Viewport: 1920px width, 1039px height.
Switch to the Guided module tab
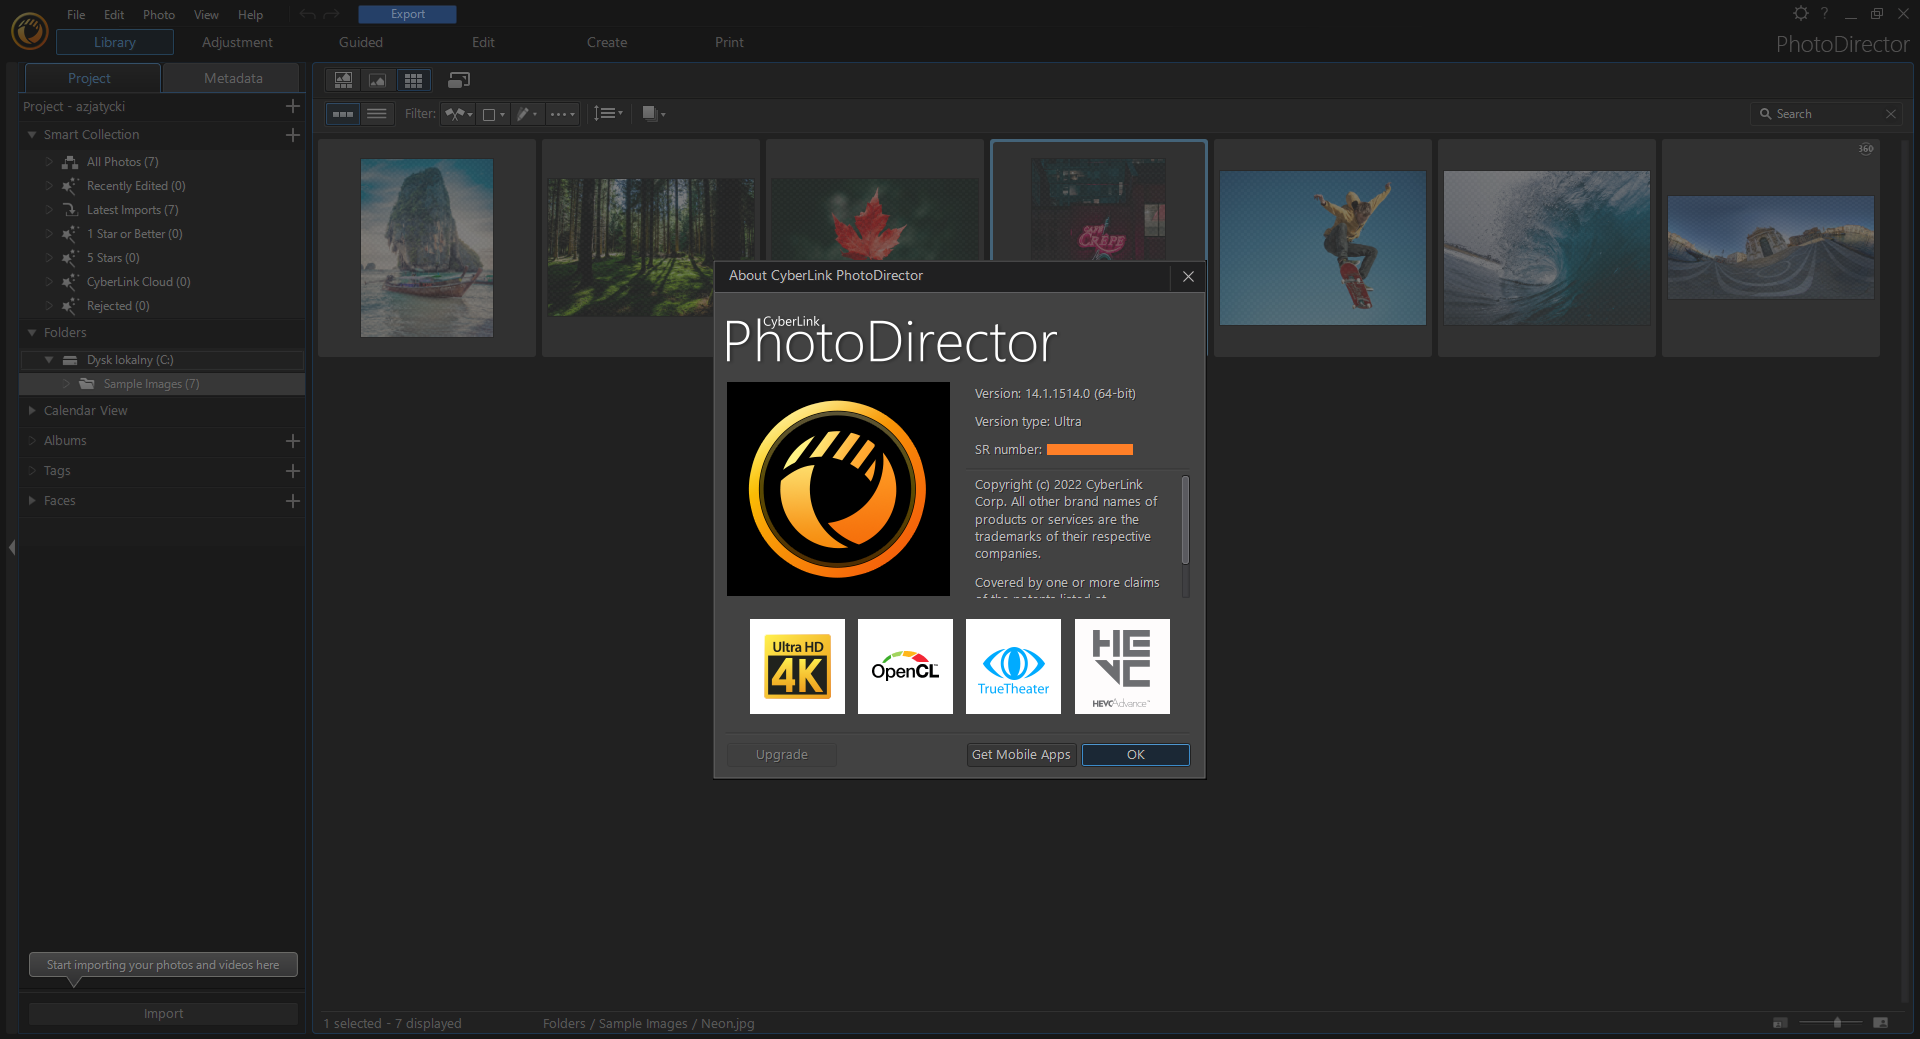361,43
